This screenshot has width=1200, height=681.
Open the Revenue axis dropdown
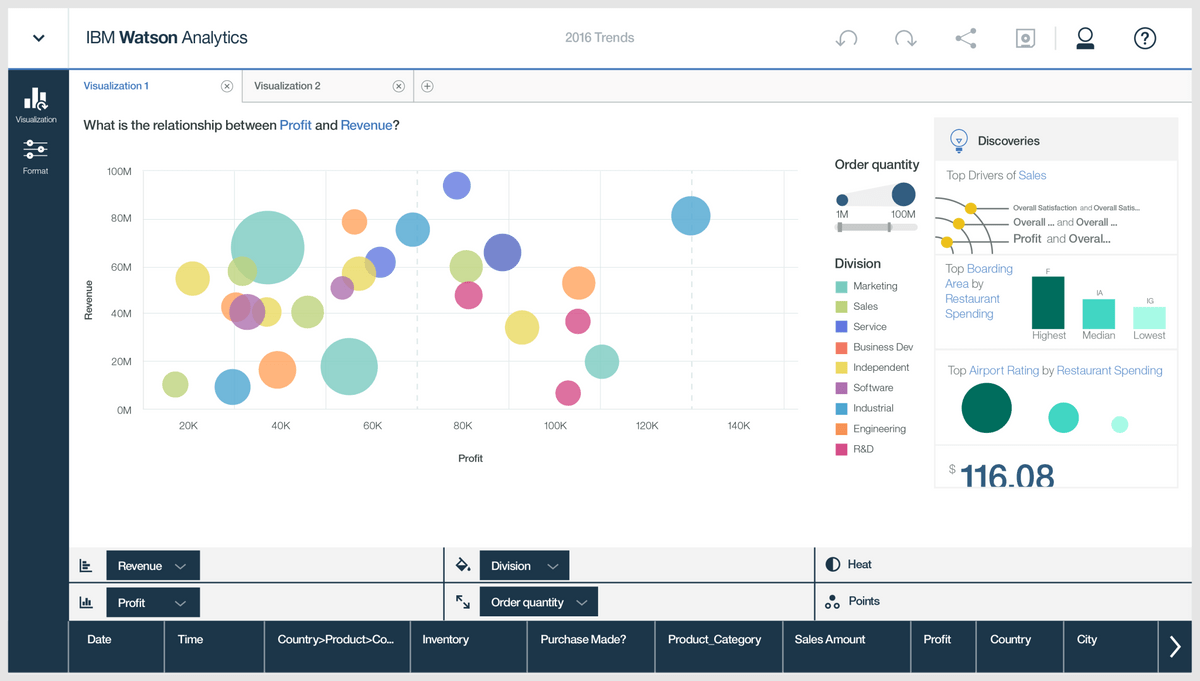(x=153, y=566)
